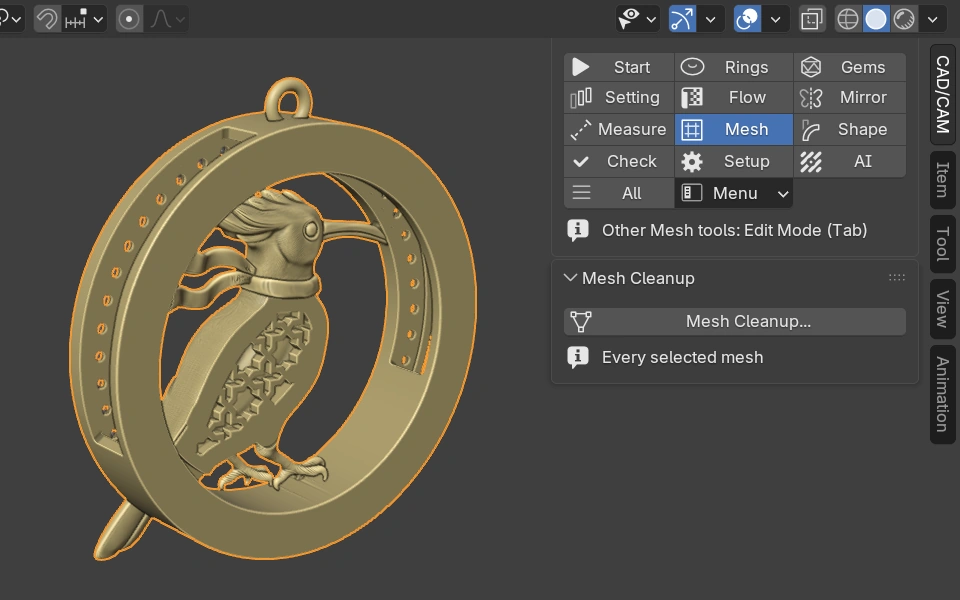The image size is (960, 600).
Task: Toggle viewport gizmos icon
Action: 682,19
